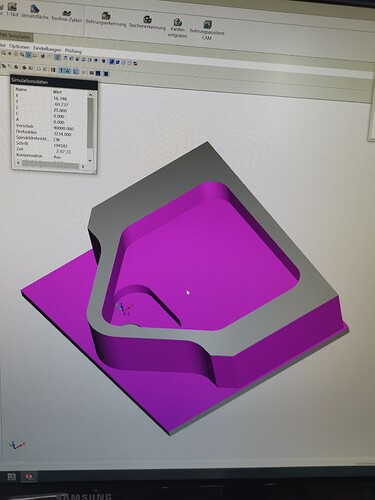Select the Toolbox-Zyklen icon

pos(67,16)
